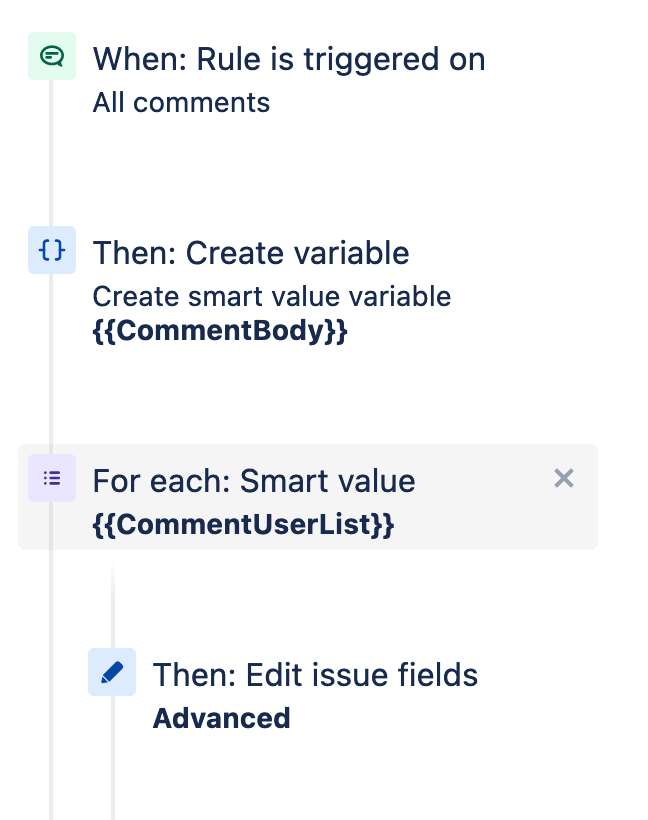Open the 'For each: Smart value' branch
The width and height of the screenshot is (648, 820).
point(254,481)
